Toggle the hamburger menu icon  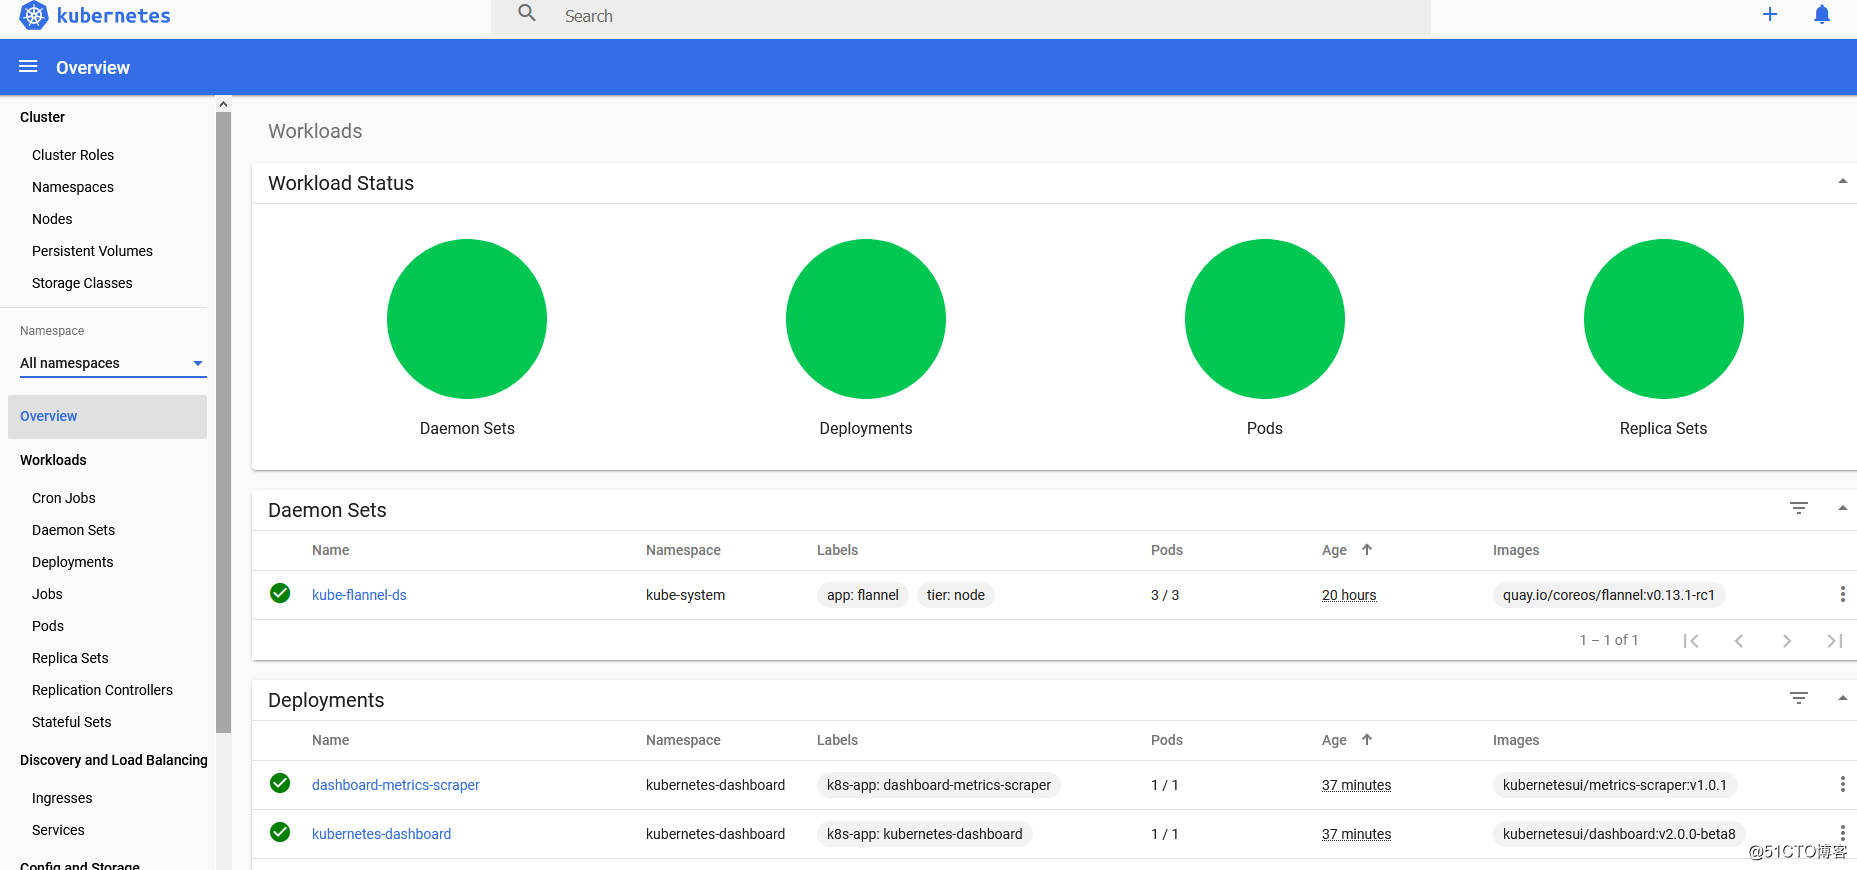pos(28,66)
